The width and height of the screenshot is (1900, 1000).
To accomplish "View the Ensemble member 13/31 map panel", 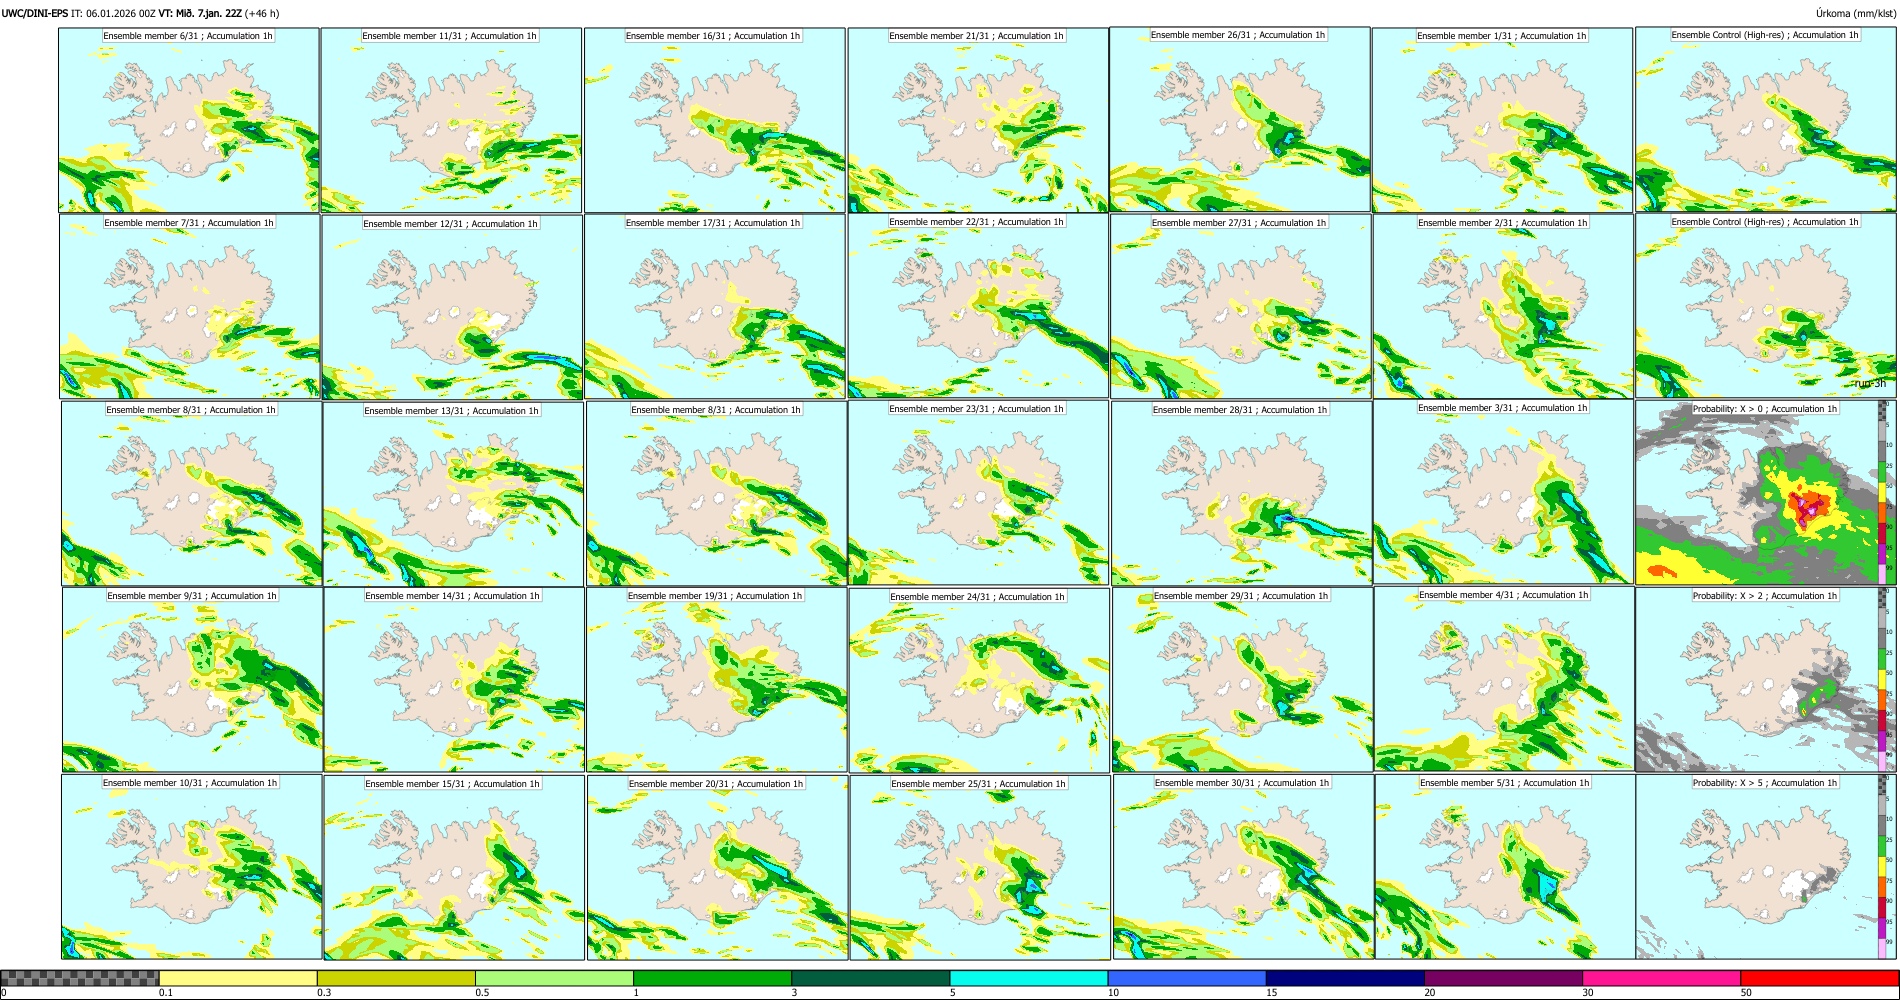I will (453, 494).
